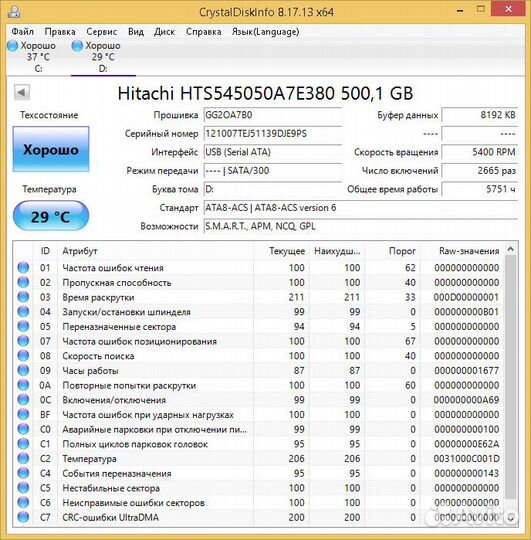The width and height of the screenshot is (531, 540).
Task: Click the blue Хорошо health status button
Action: point(51,149)
